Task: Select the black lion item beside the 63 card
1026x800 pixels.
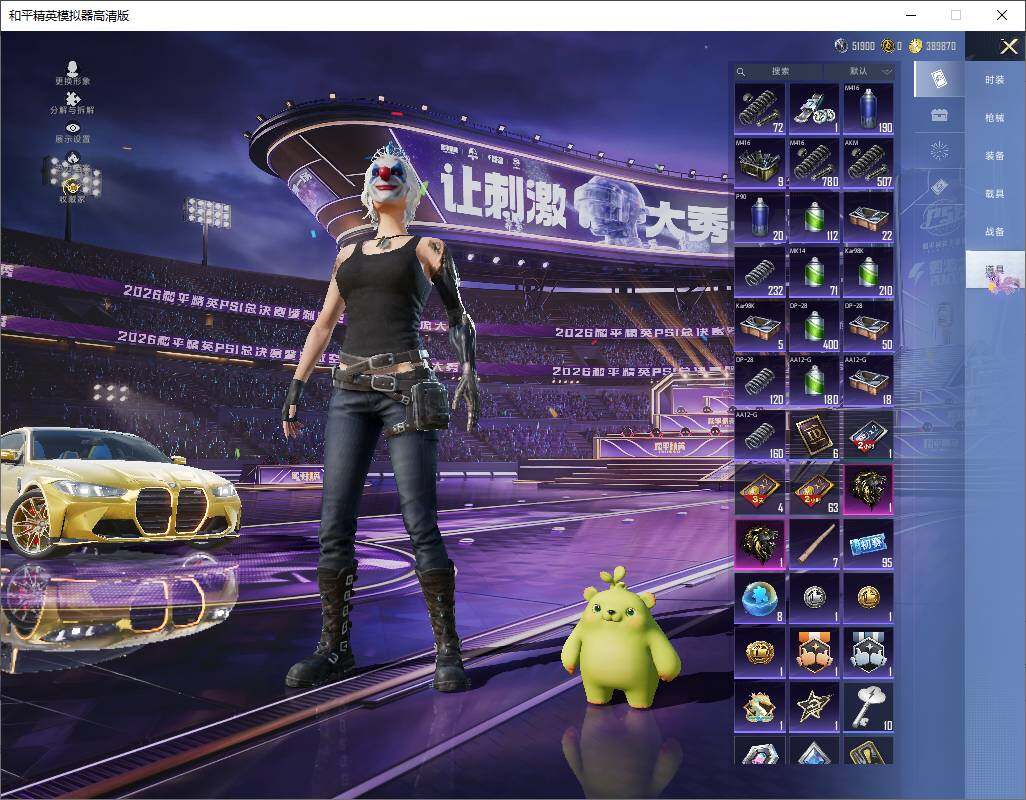Action: (868, 489)
